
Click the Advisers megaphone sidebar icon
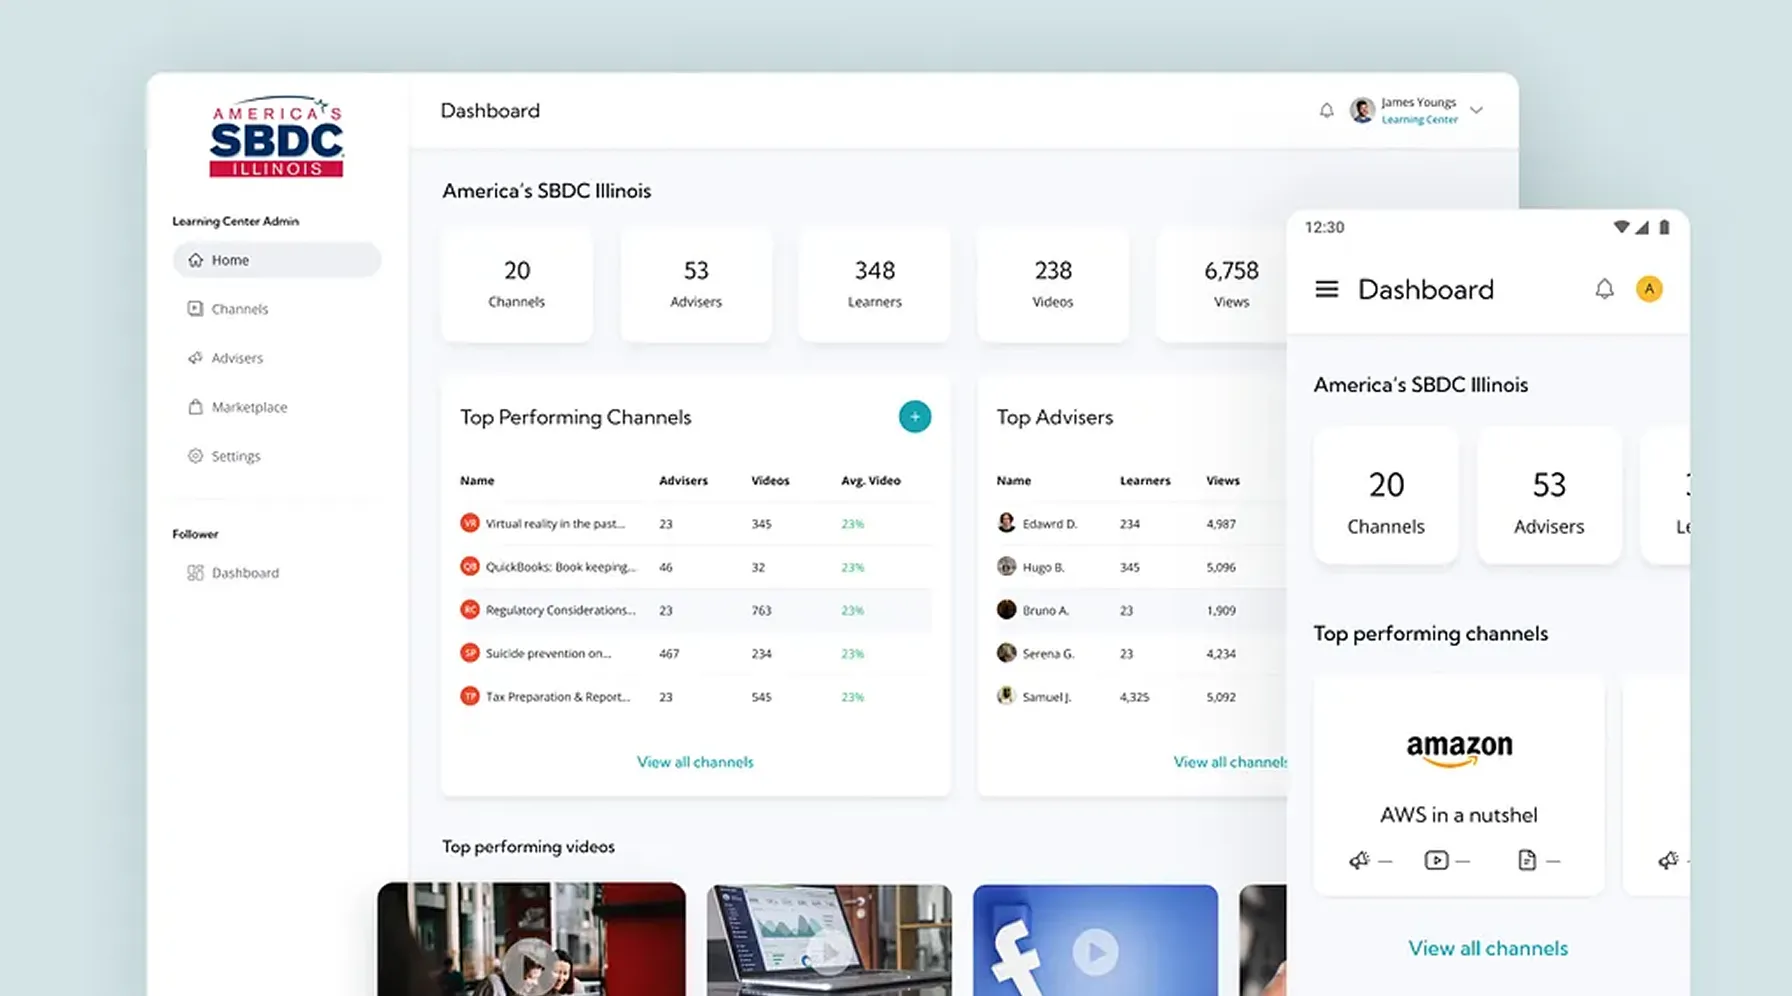(x=195, y=358)
